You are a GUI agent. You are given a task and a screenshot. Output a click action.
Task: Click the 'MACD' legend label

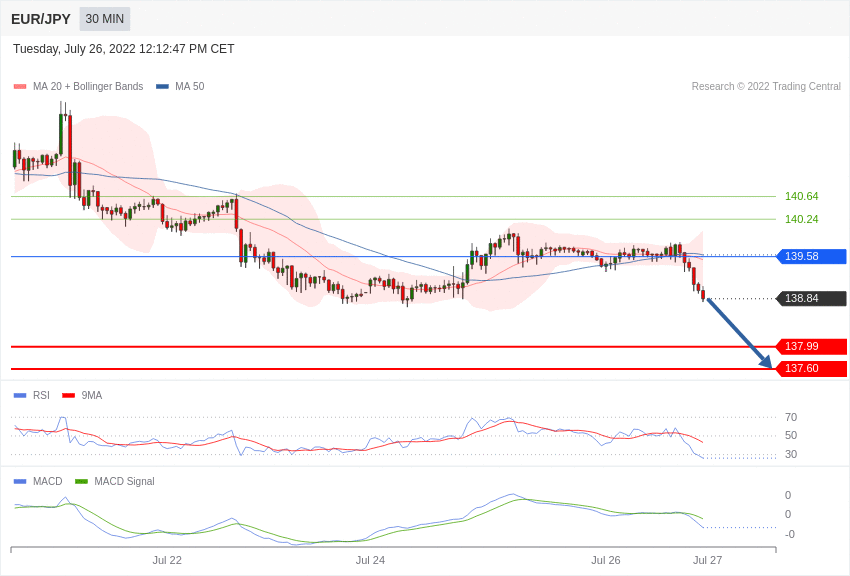click(47, 481)
